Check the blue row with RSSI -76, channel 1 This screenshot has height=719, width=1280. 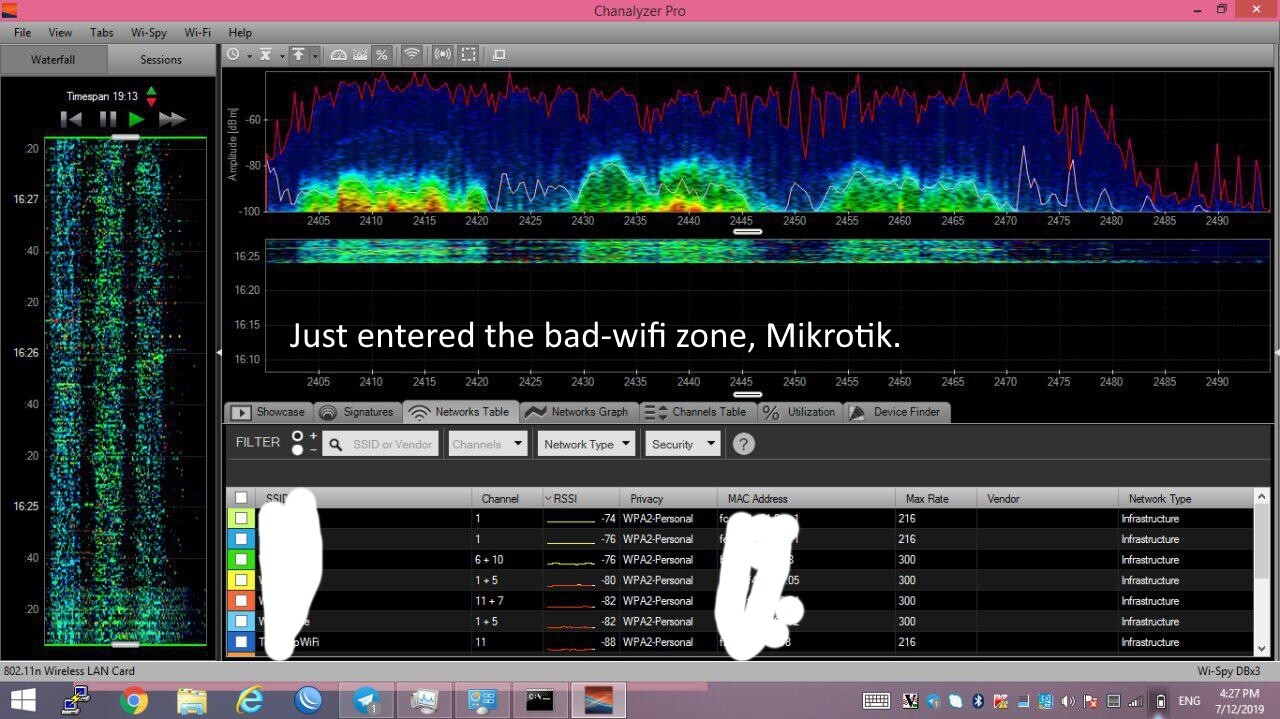[x=241, y=539]
